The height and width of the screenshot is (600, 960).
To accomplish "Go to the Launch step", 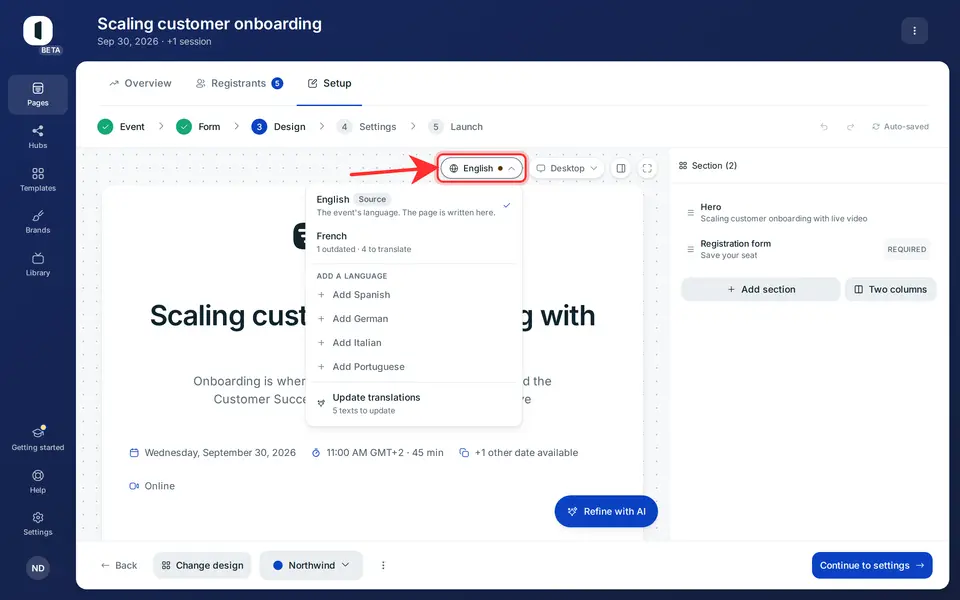I will pyautogui.click(x=456, y=127).
